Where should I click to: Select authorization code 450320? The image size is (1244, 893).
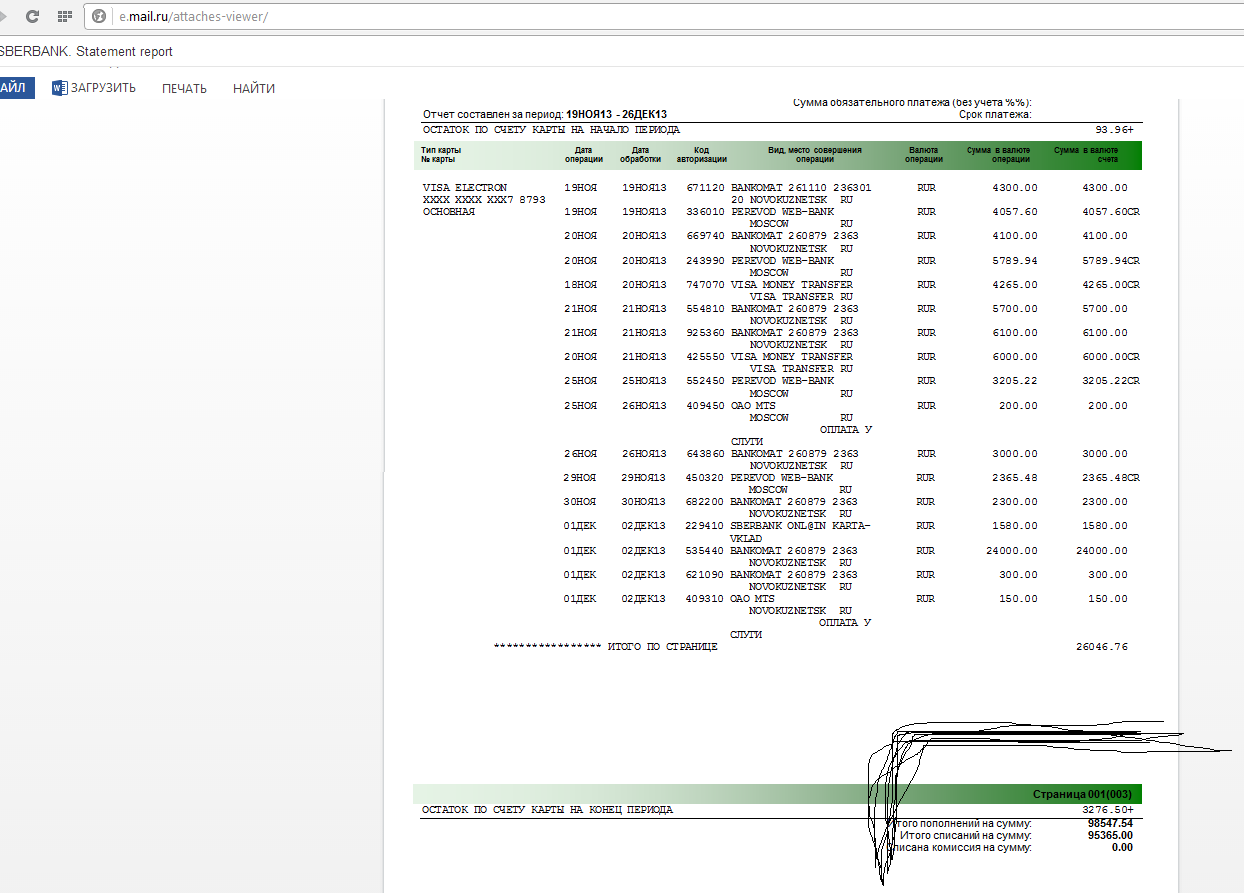click(705, 478)
